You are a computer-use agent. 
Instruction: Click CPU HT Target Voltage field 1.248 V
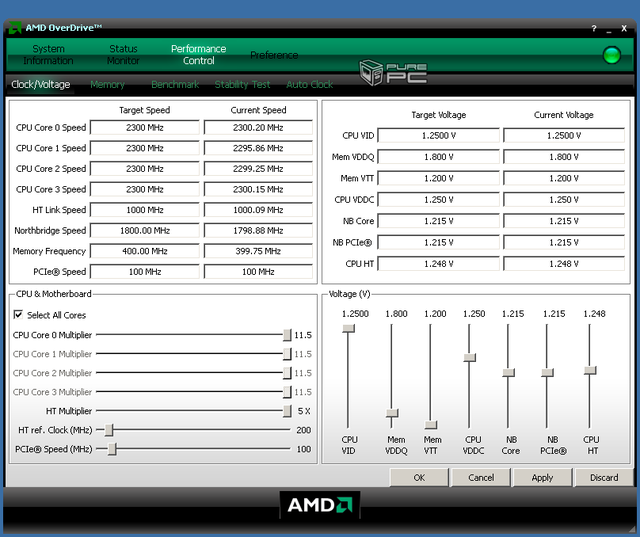(438, 264)
